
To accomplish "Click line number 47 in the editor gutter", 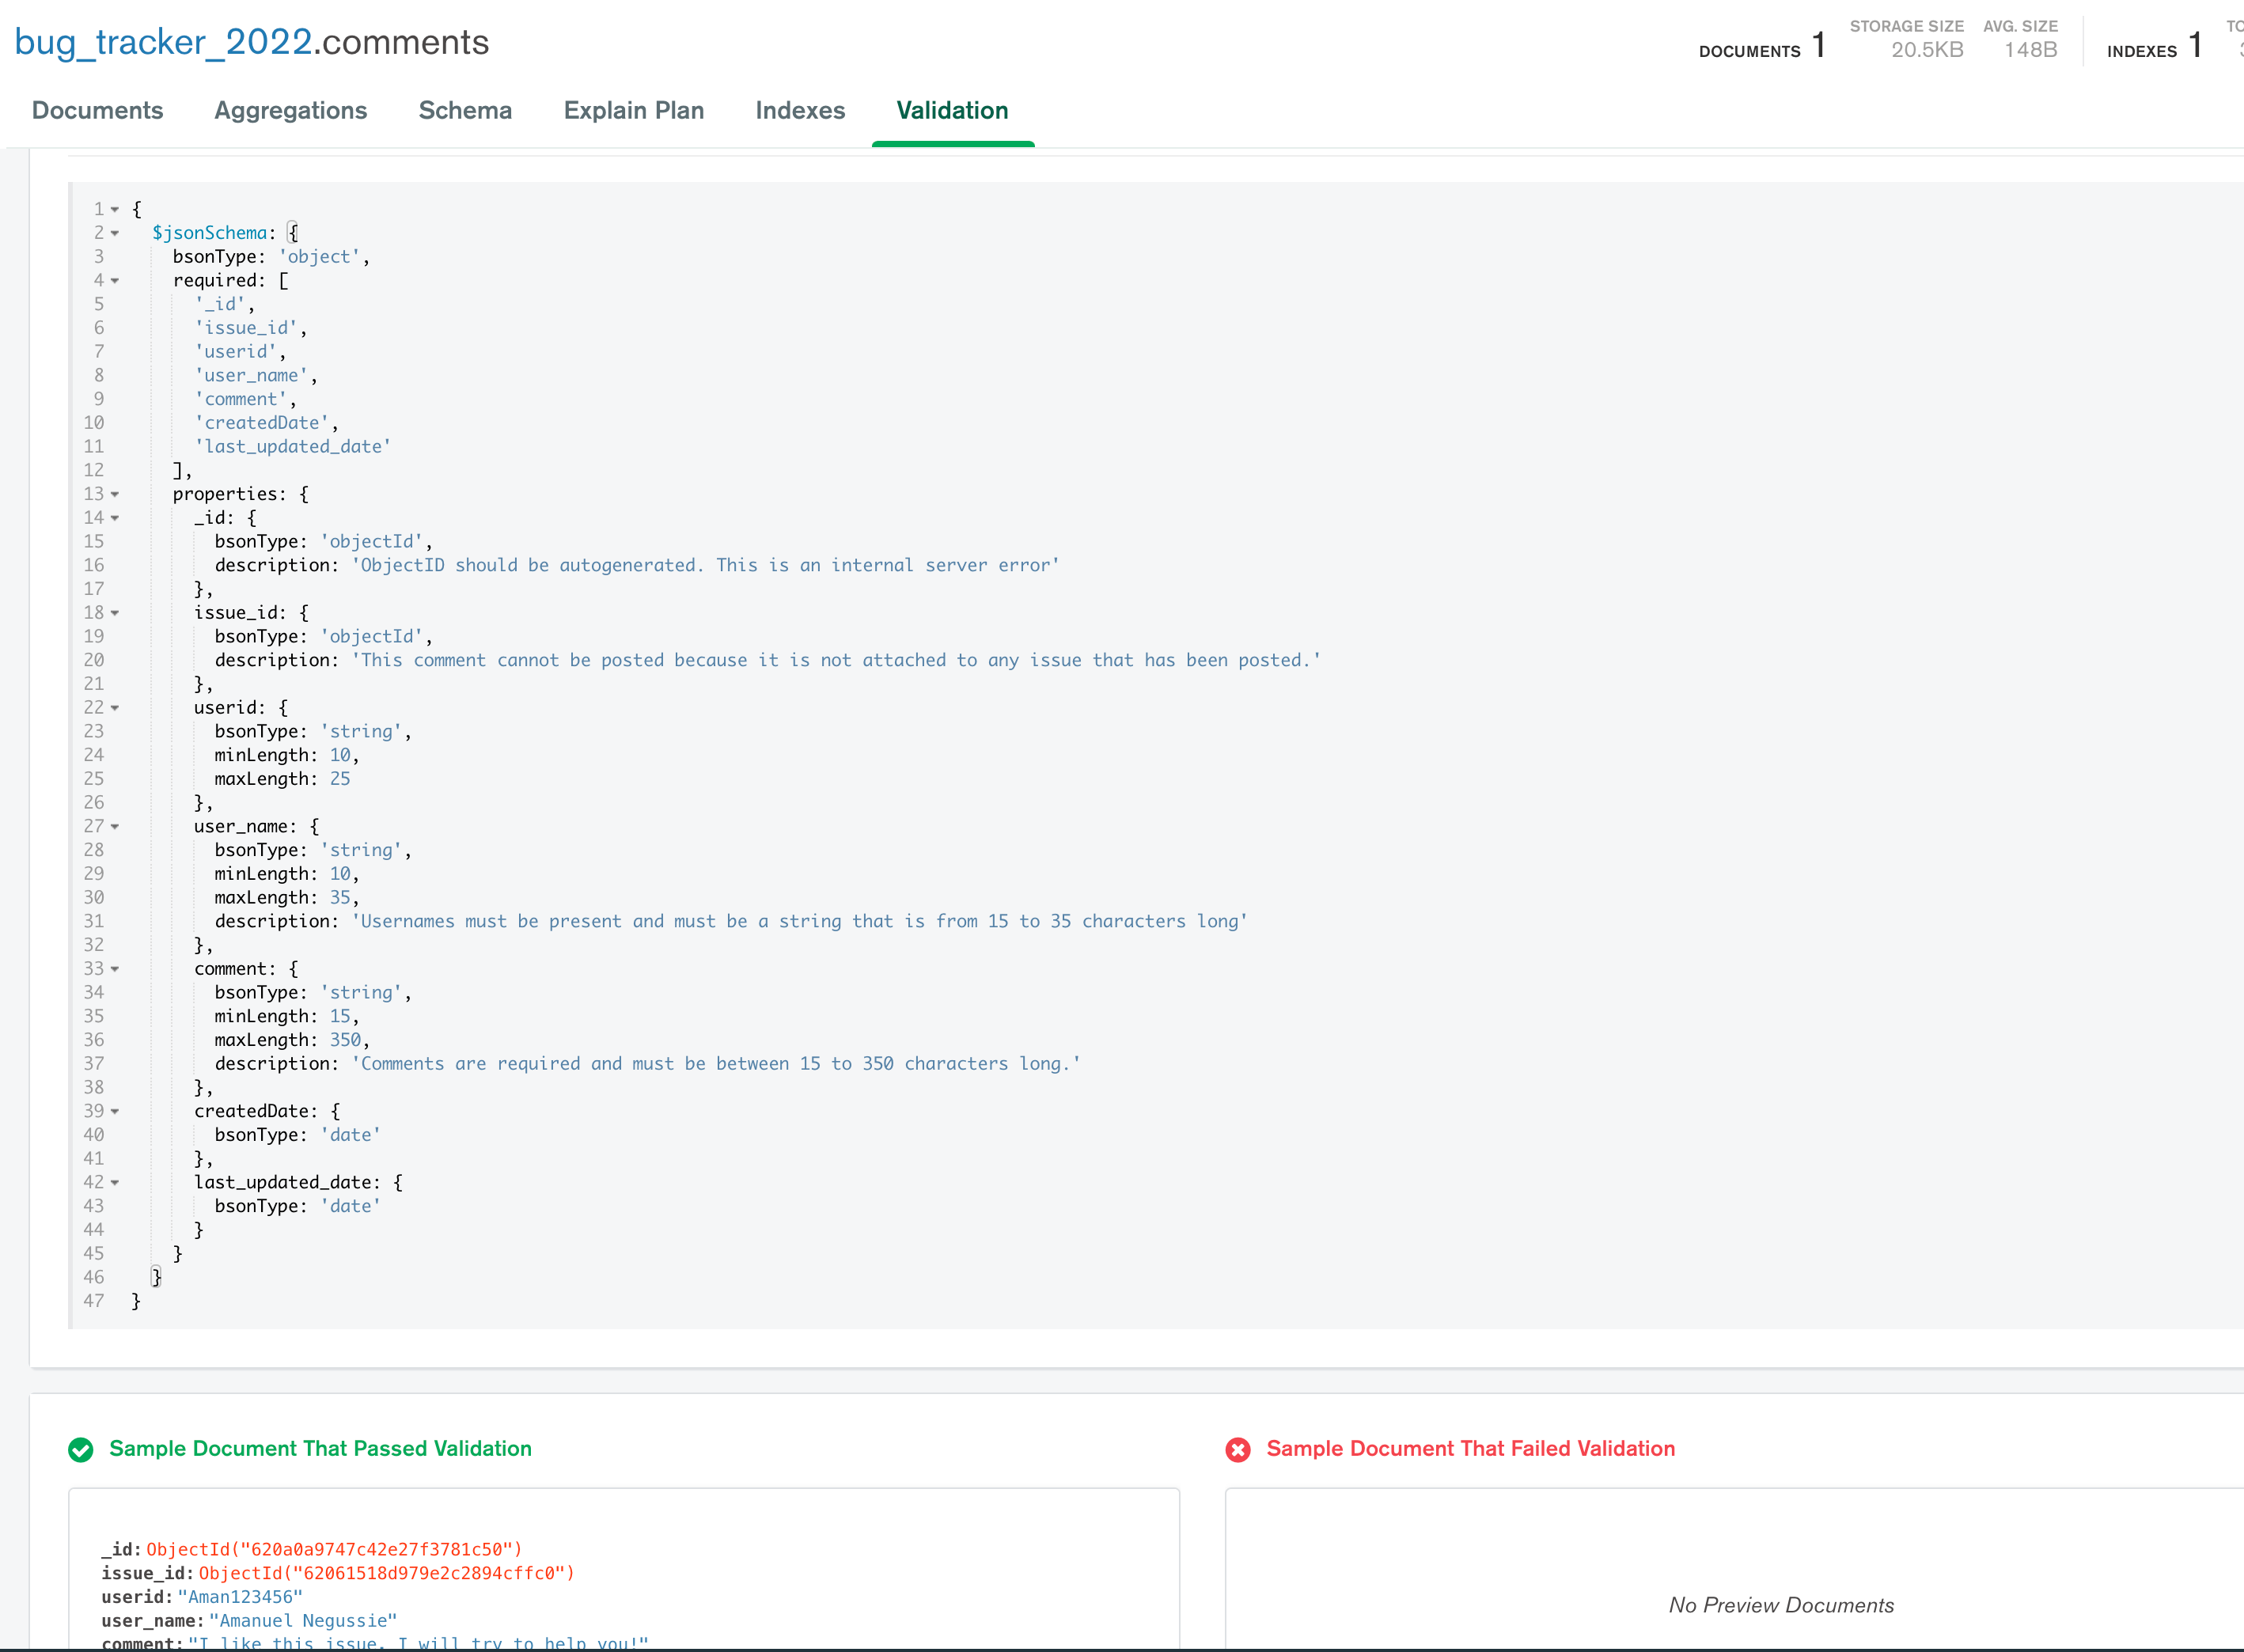I will (94, 1301).
